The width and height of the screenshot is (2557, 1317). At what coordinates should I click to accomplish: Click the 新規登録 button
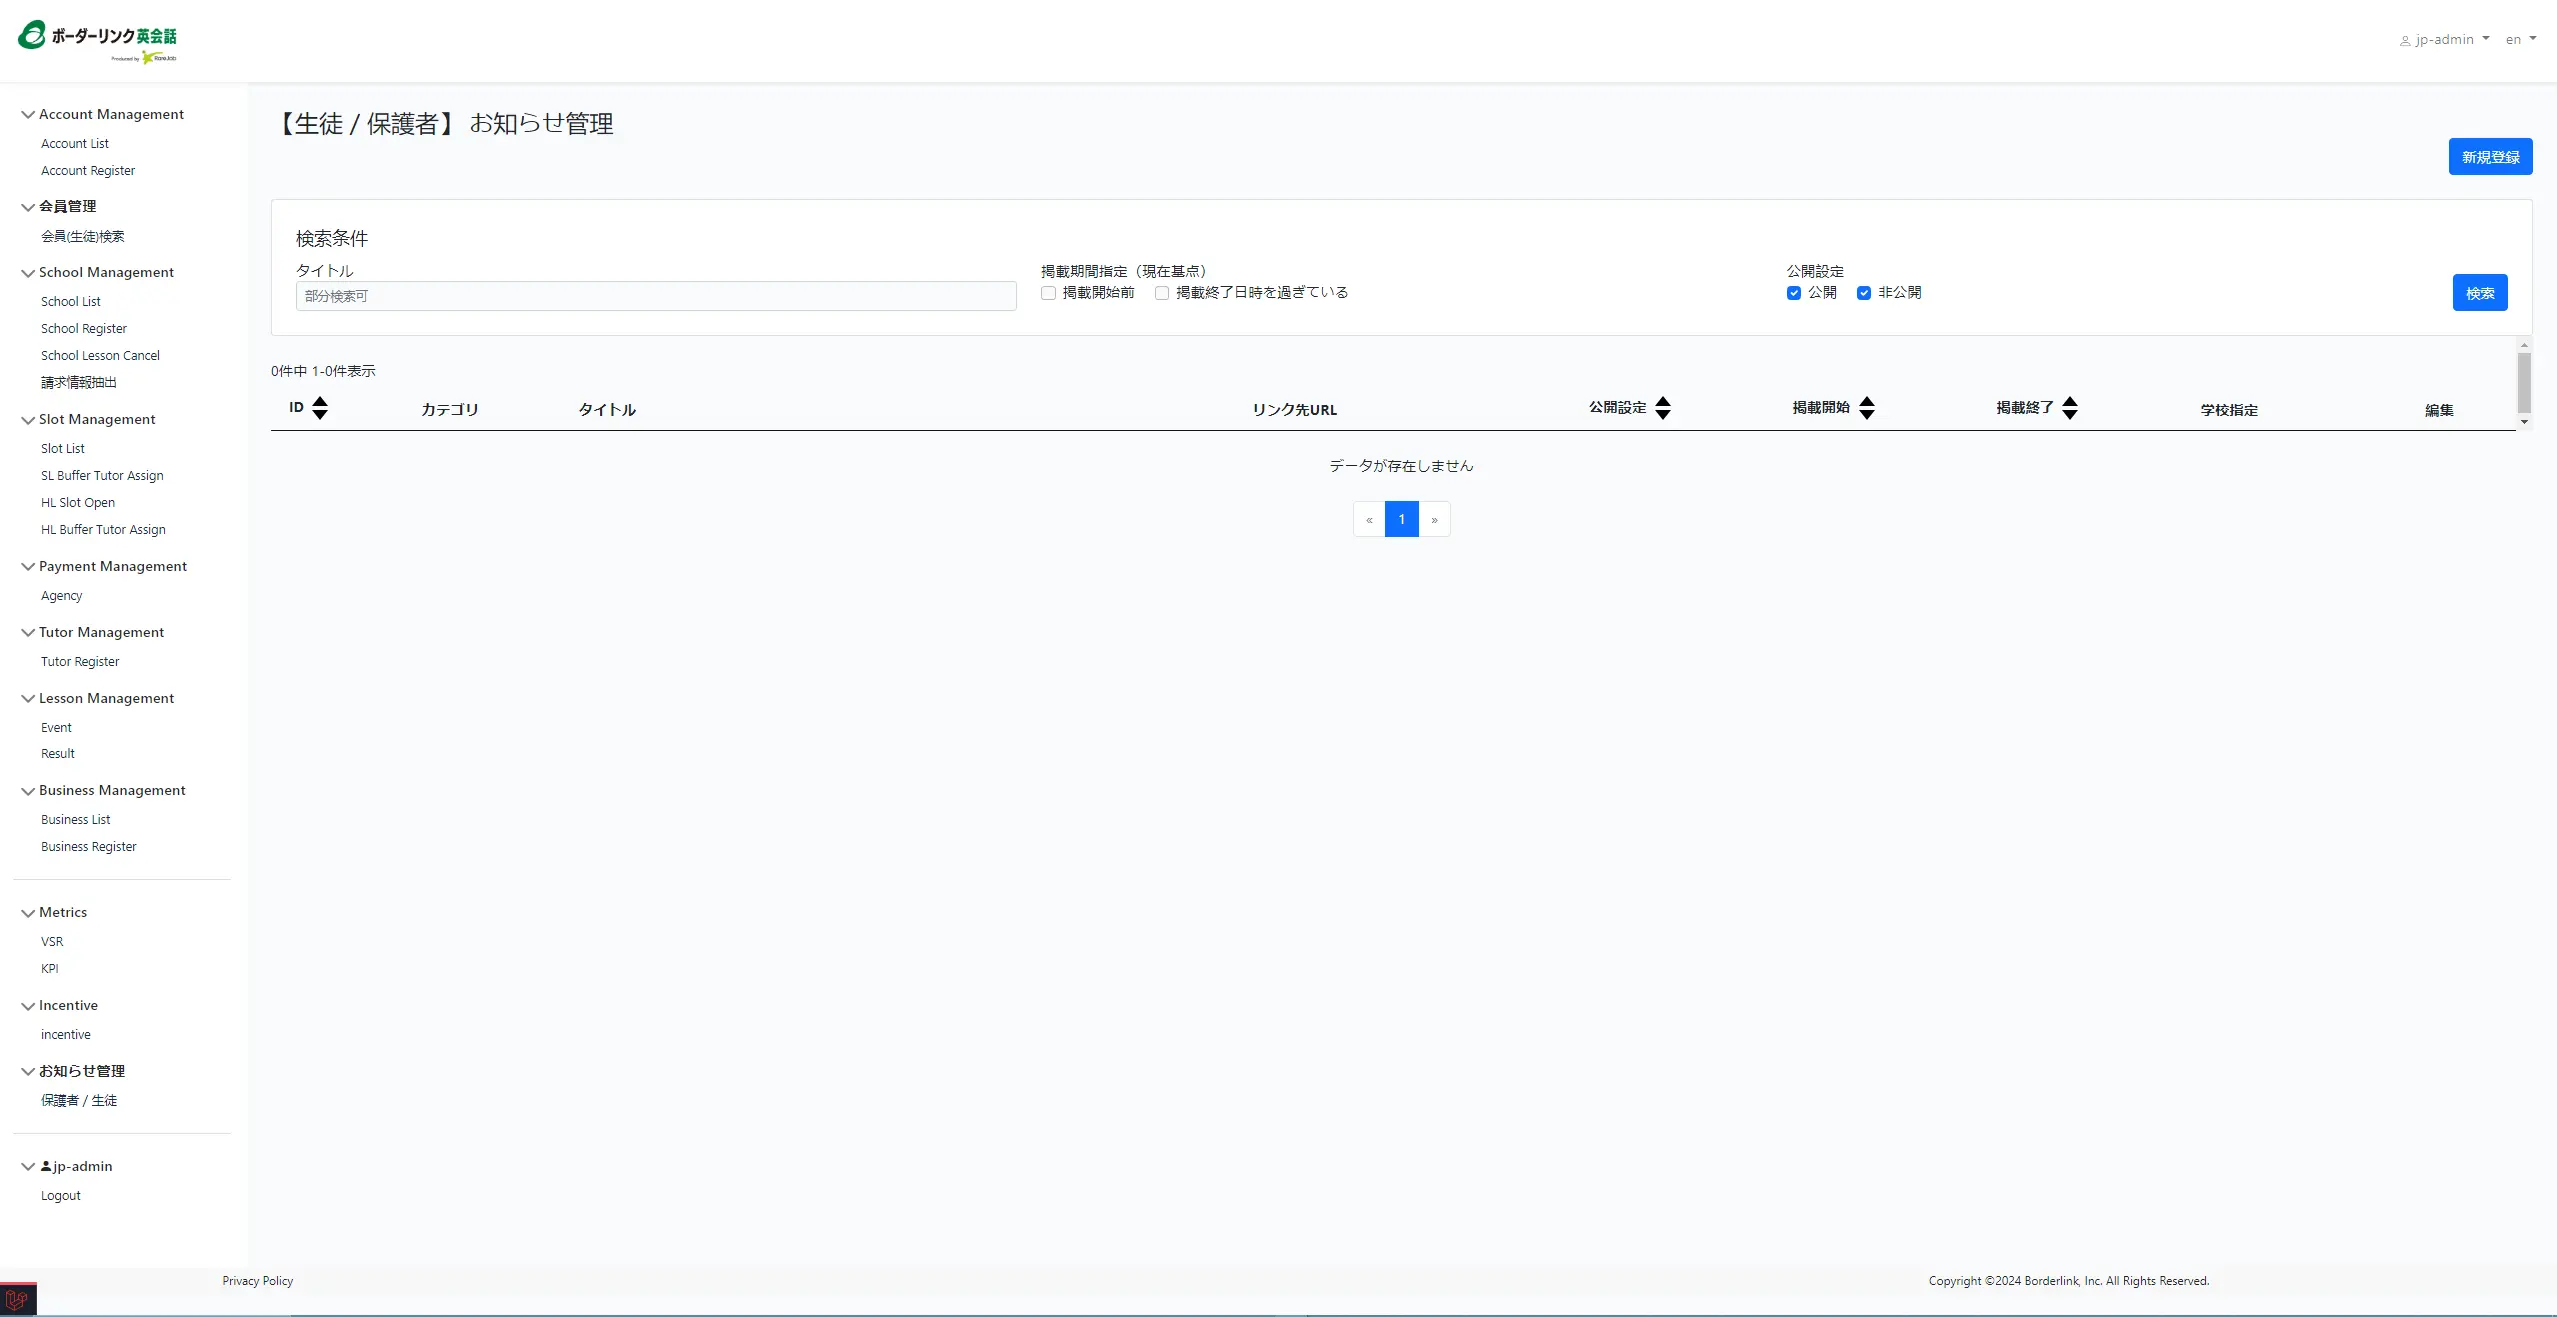point(2490,157)
